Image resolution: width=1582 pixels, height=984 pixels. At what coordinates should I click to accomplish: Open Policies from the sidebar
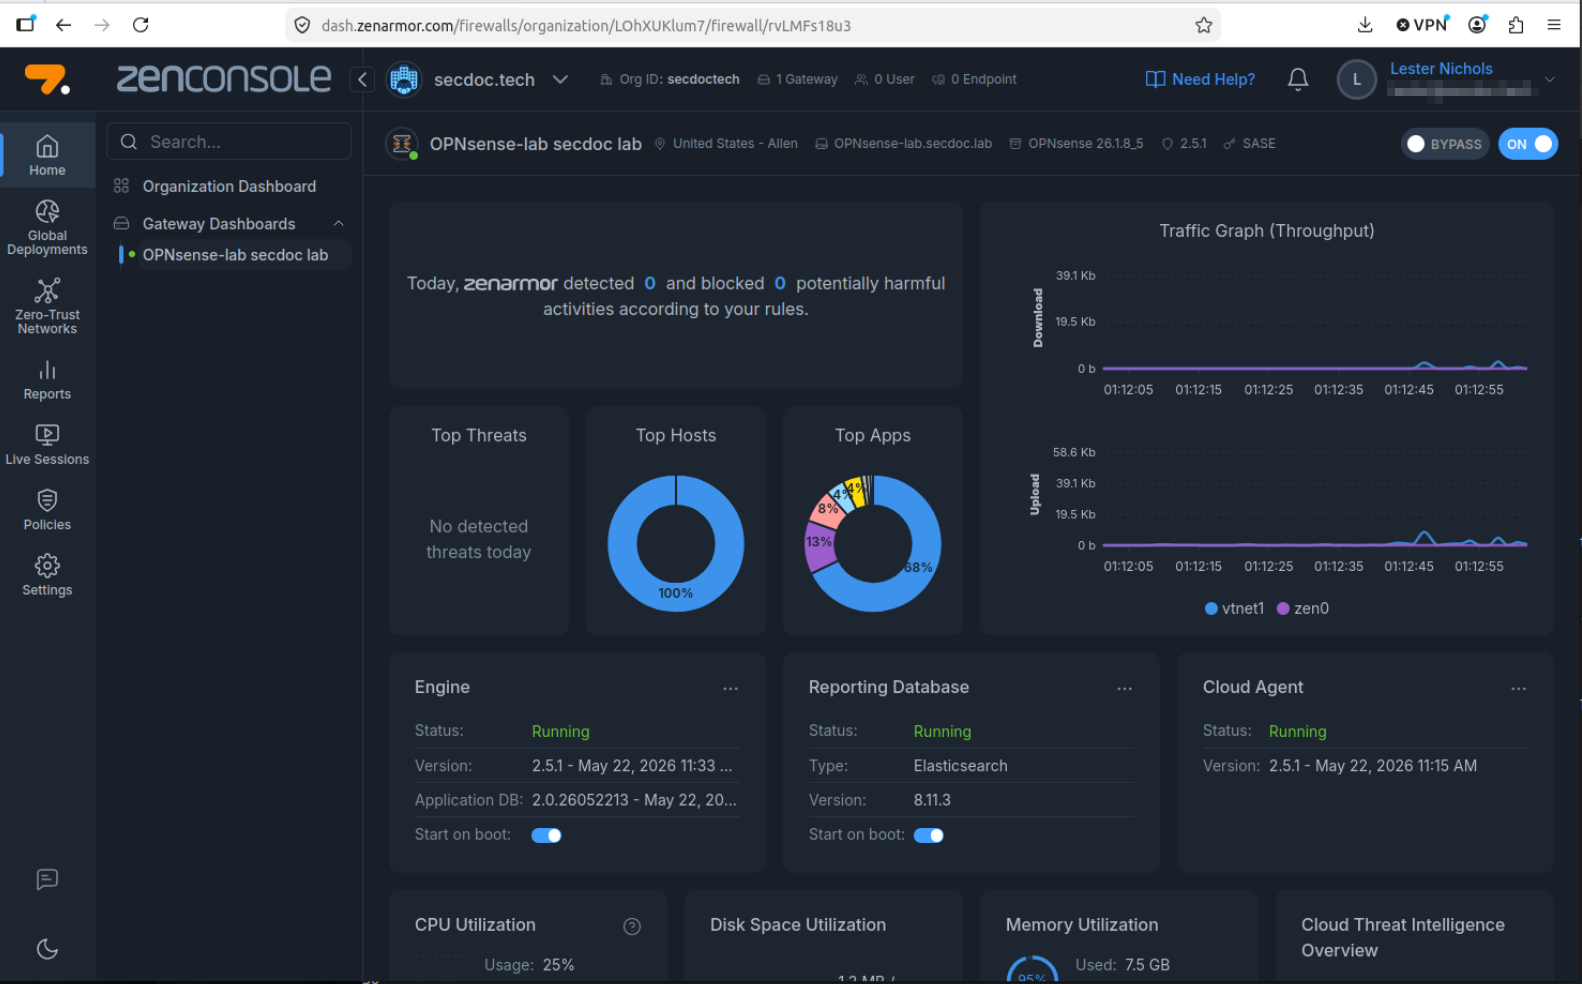pyautogui.click(x=47, y=510)
